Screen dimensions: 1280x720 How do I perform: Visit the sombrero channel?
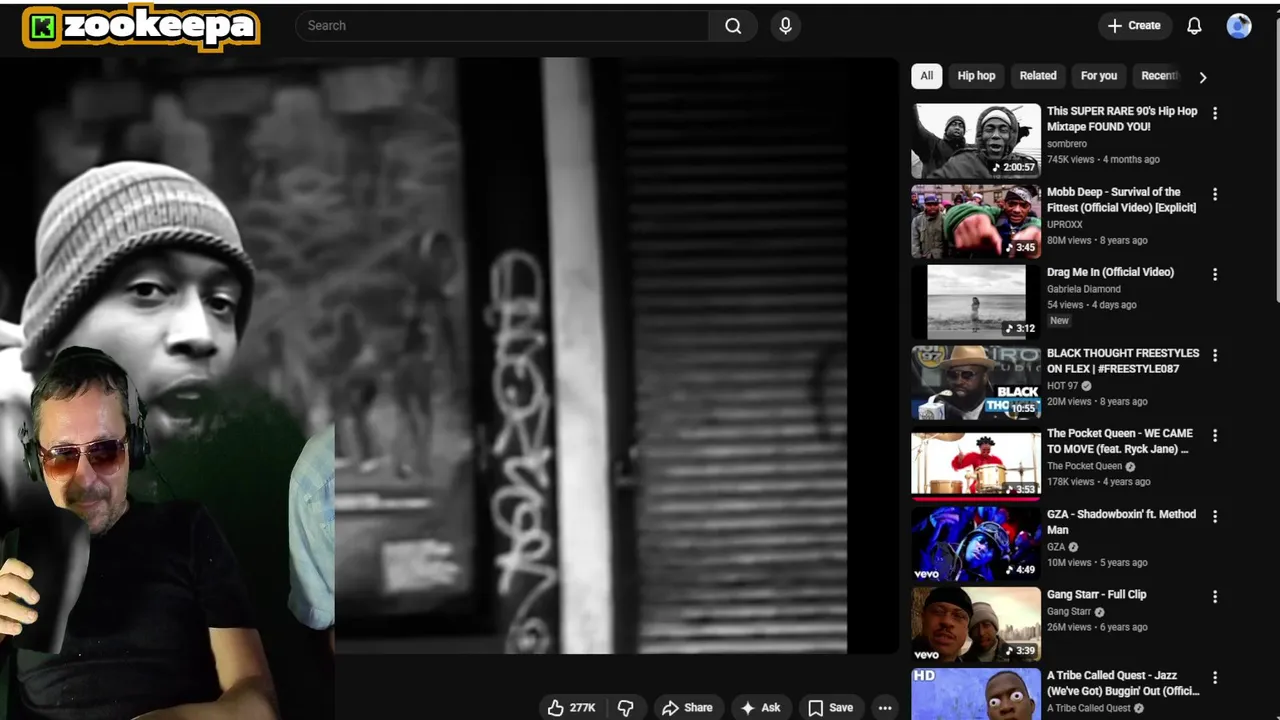[x=1067, y=144]
